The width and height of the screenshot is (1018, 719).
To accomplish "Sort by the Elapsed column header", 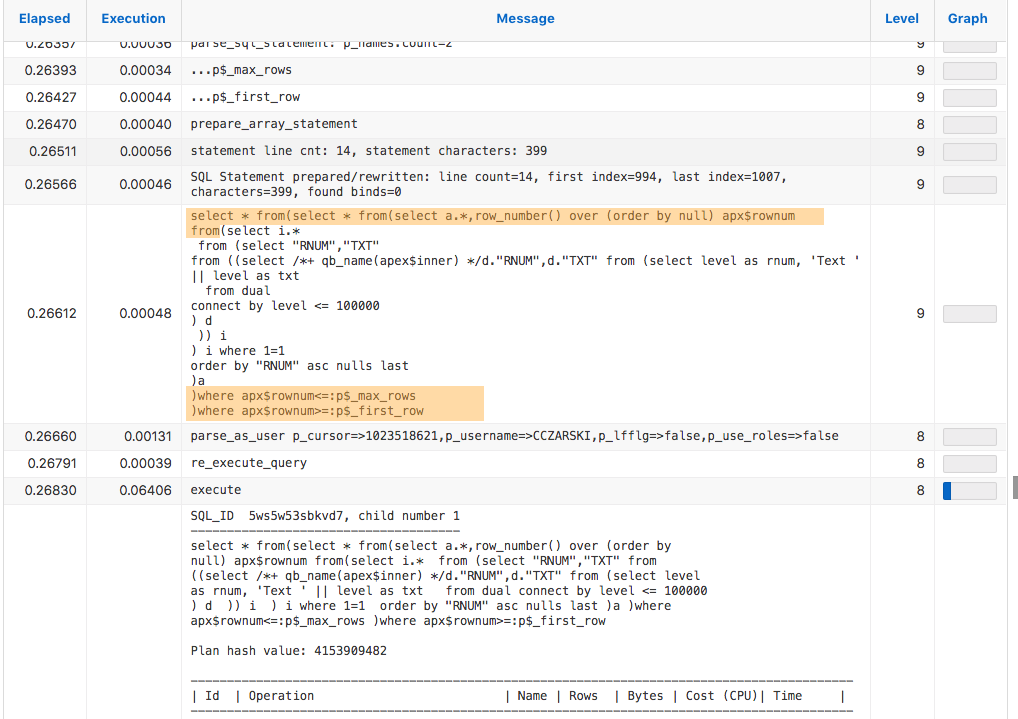I will 44,19.
